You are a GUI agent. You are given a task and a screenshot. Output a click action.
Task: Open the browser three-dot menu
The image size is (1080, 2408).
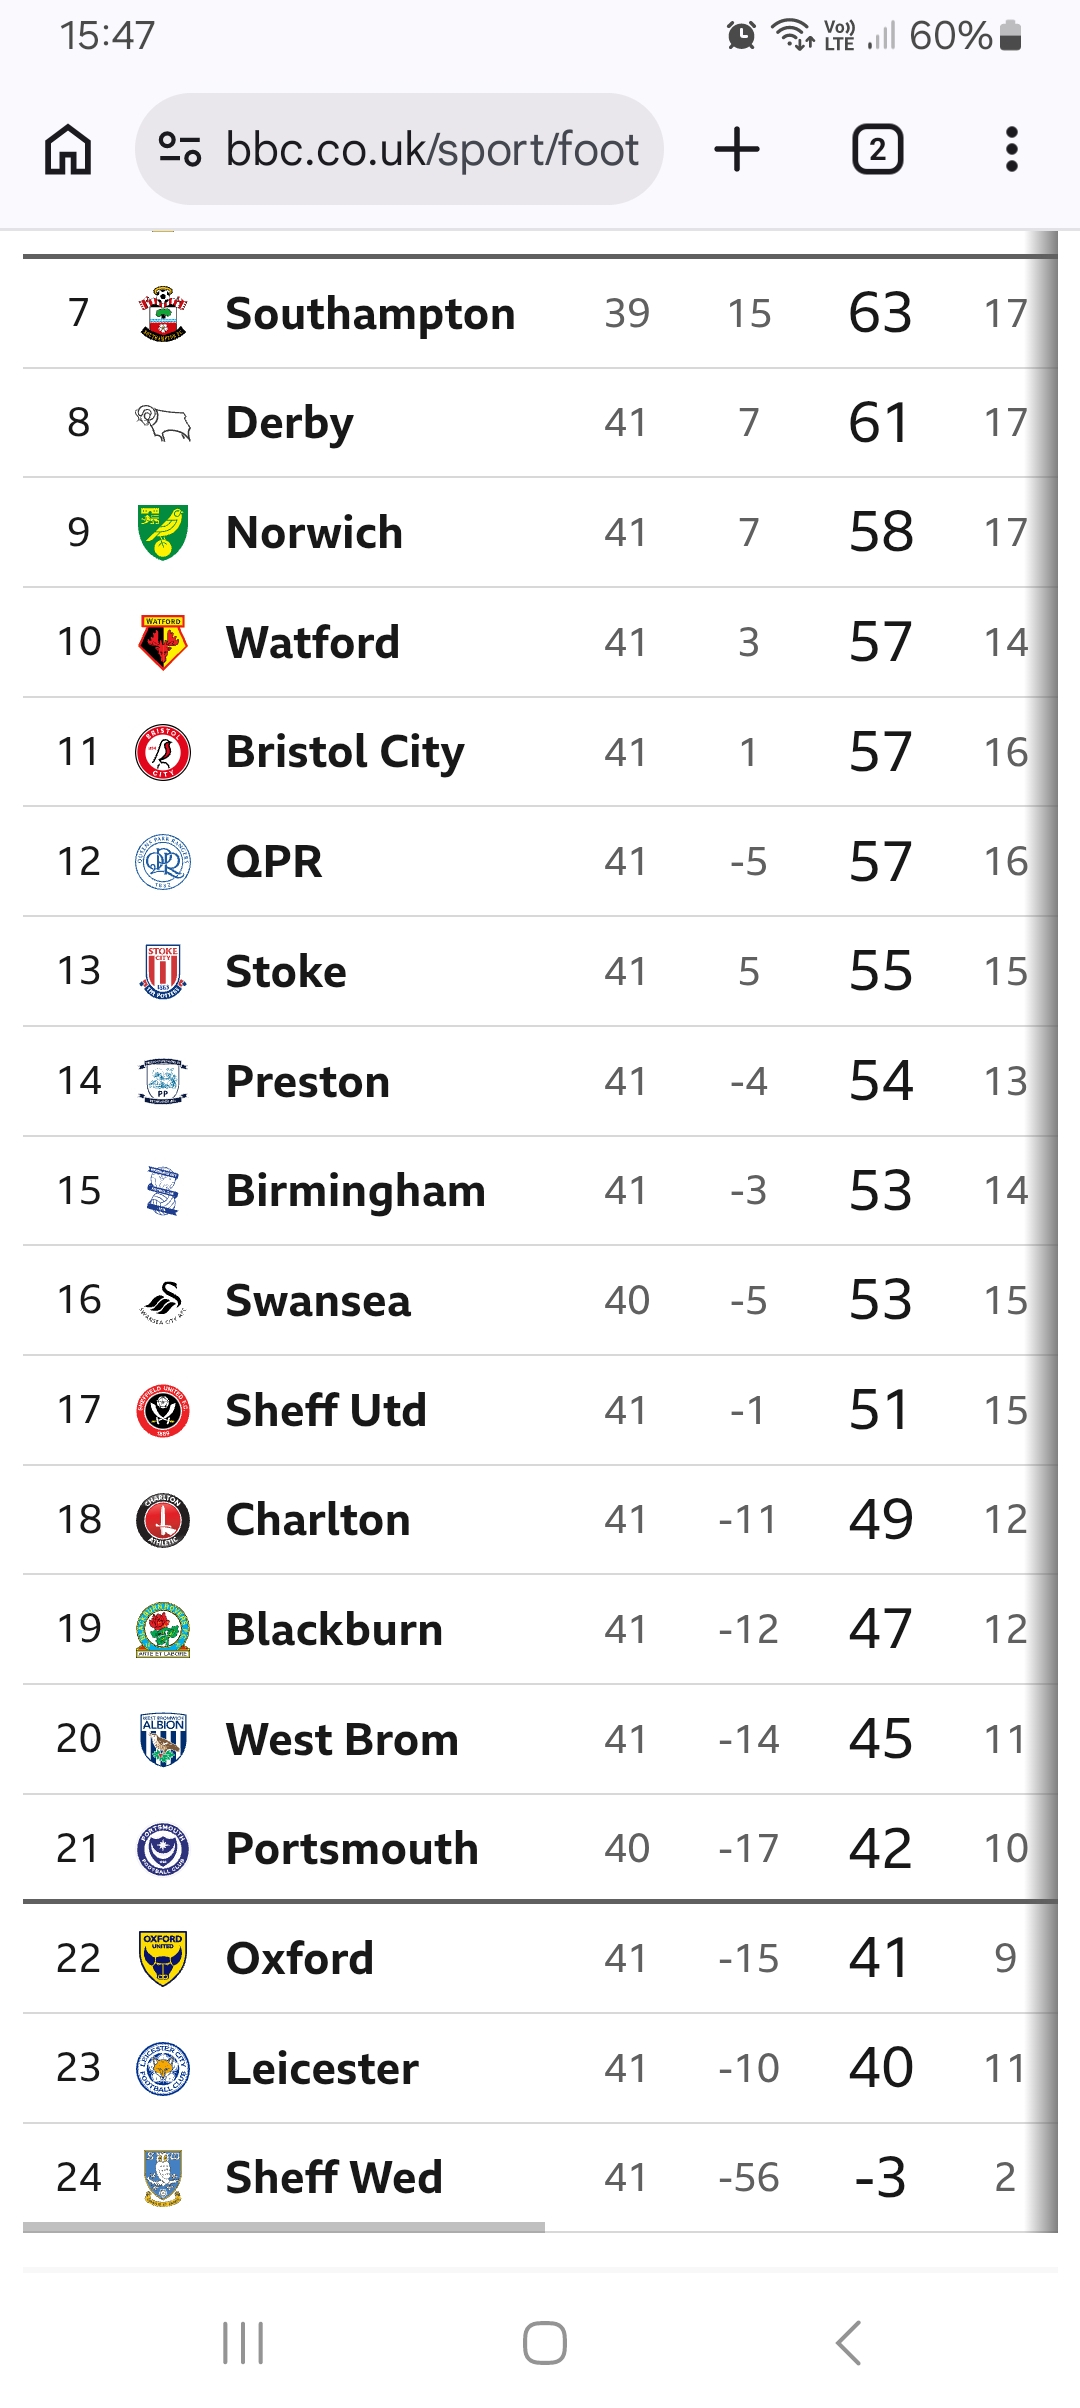point(1012,150)
